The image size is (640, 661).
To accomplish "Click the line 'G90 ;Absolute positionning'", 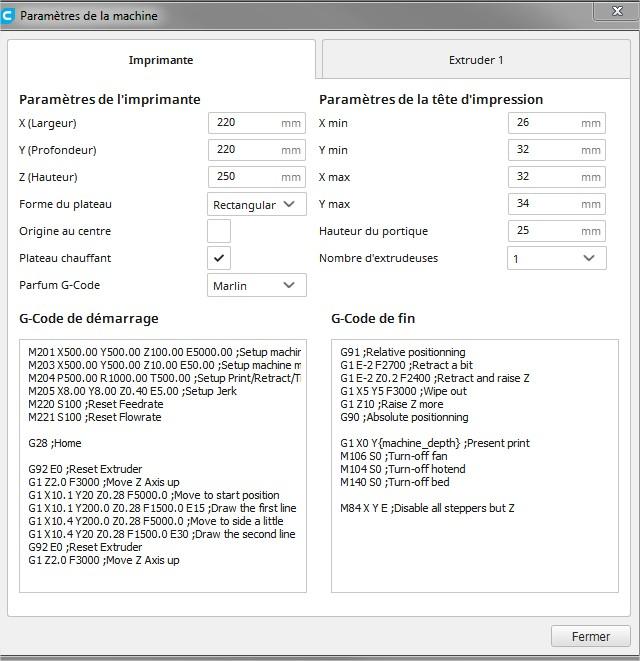I will point(404,417).
